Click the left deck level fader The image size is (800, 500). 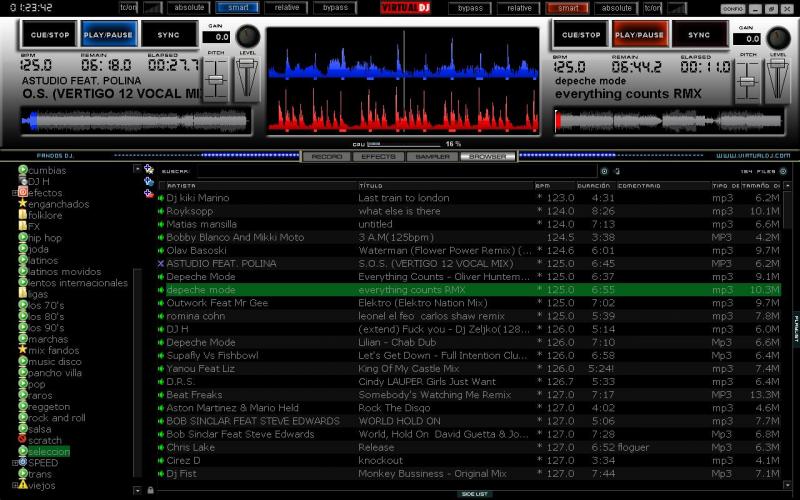(247, 79)
